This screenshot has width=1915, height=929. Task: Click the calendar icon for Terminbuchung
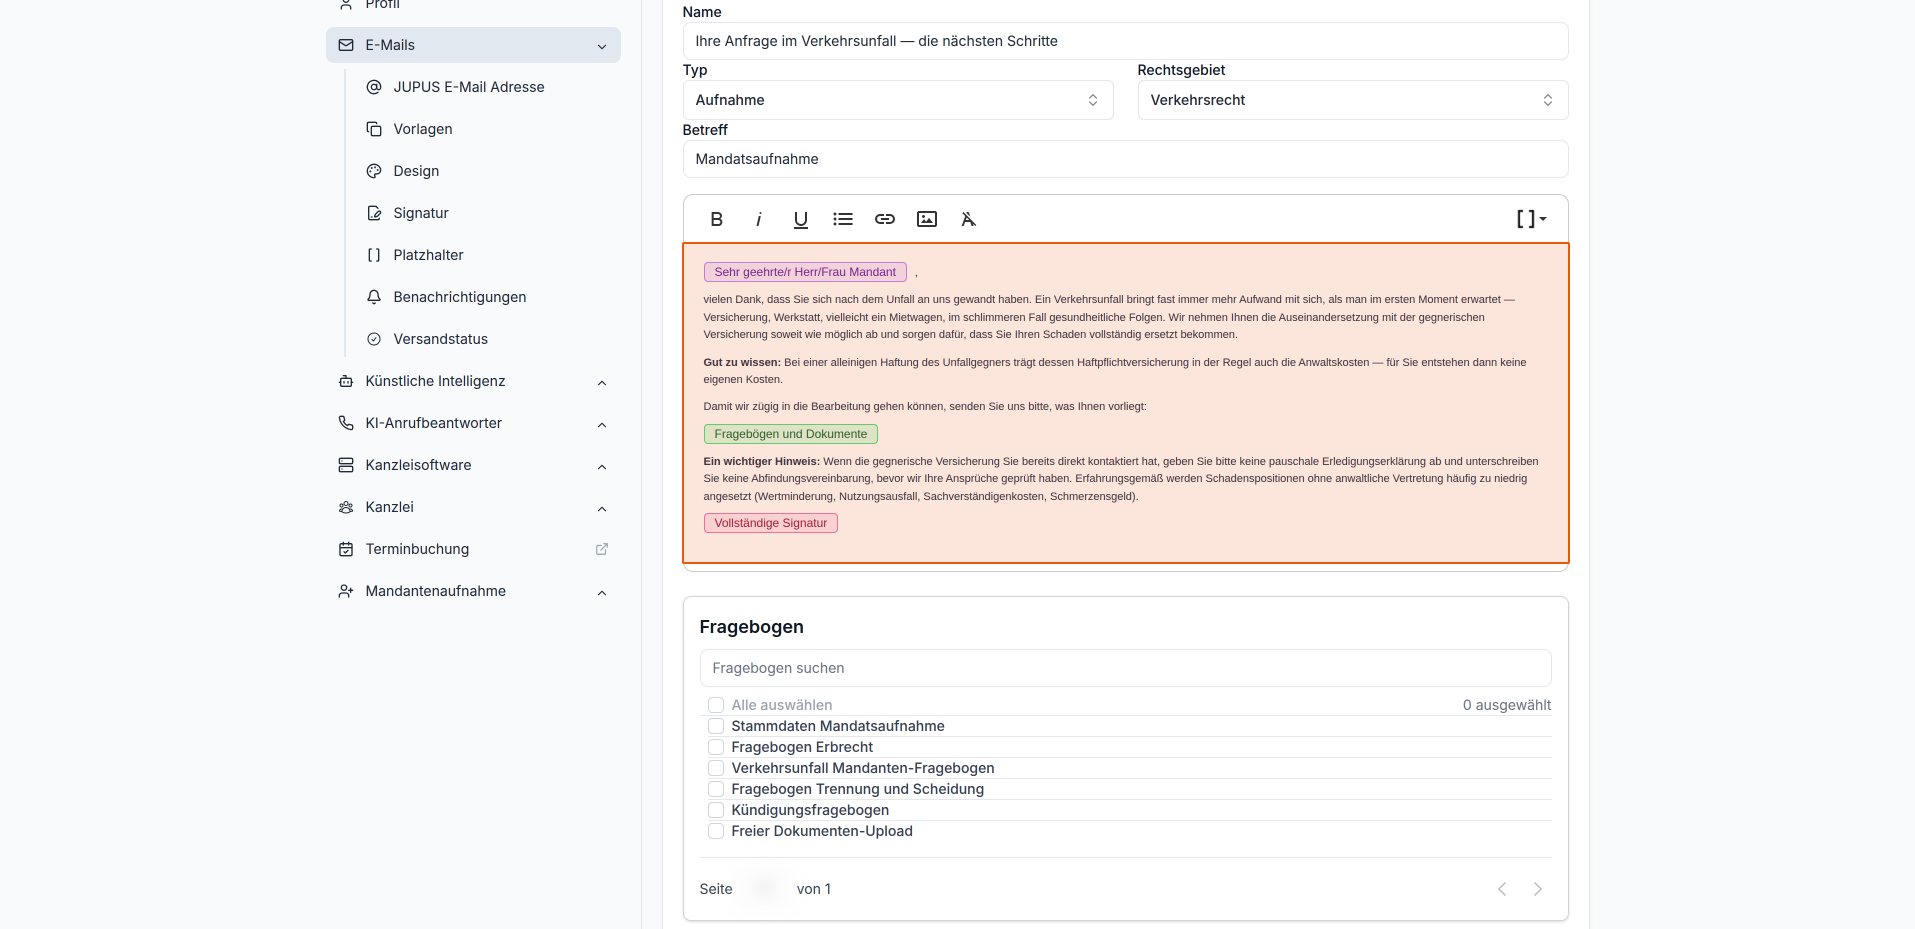coord(346,549)
